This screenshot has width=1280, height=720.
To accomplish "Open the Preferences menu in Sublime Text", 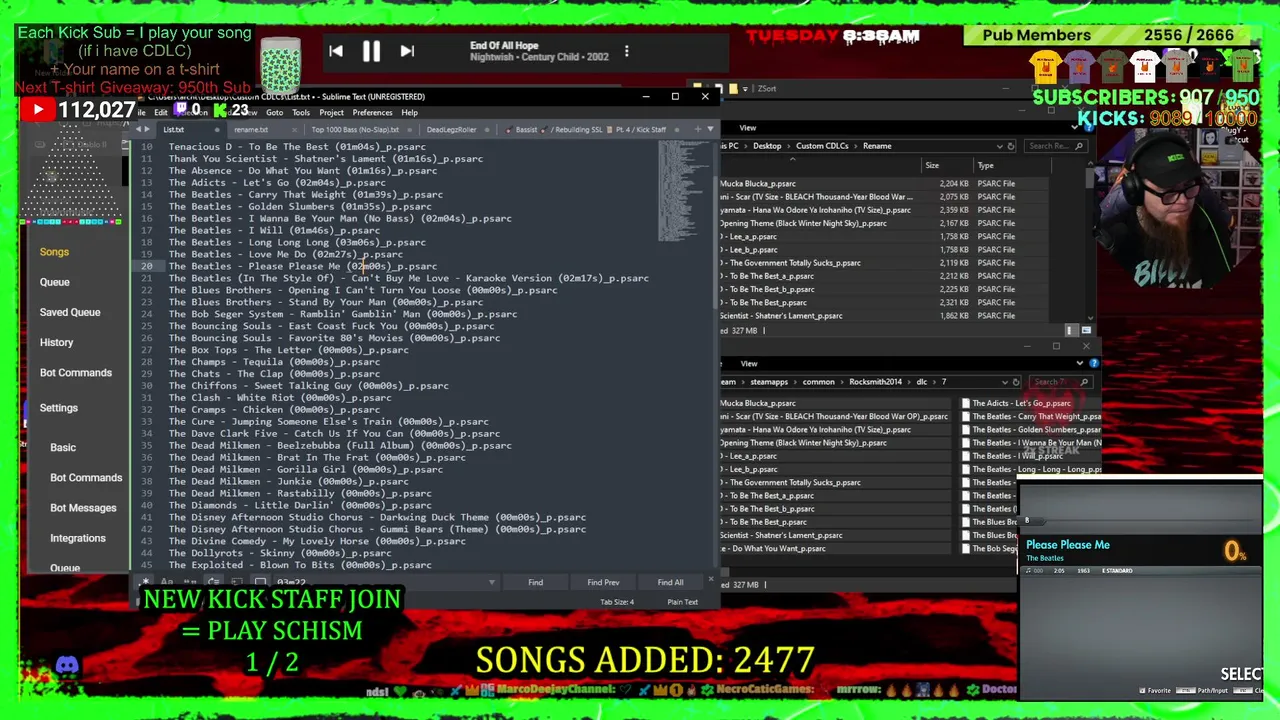I will (372, 112).
